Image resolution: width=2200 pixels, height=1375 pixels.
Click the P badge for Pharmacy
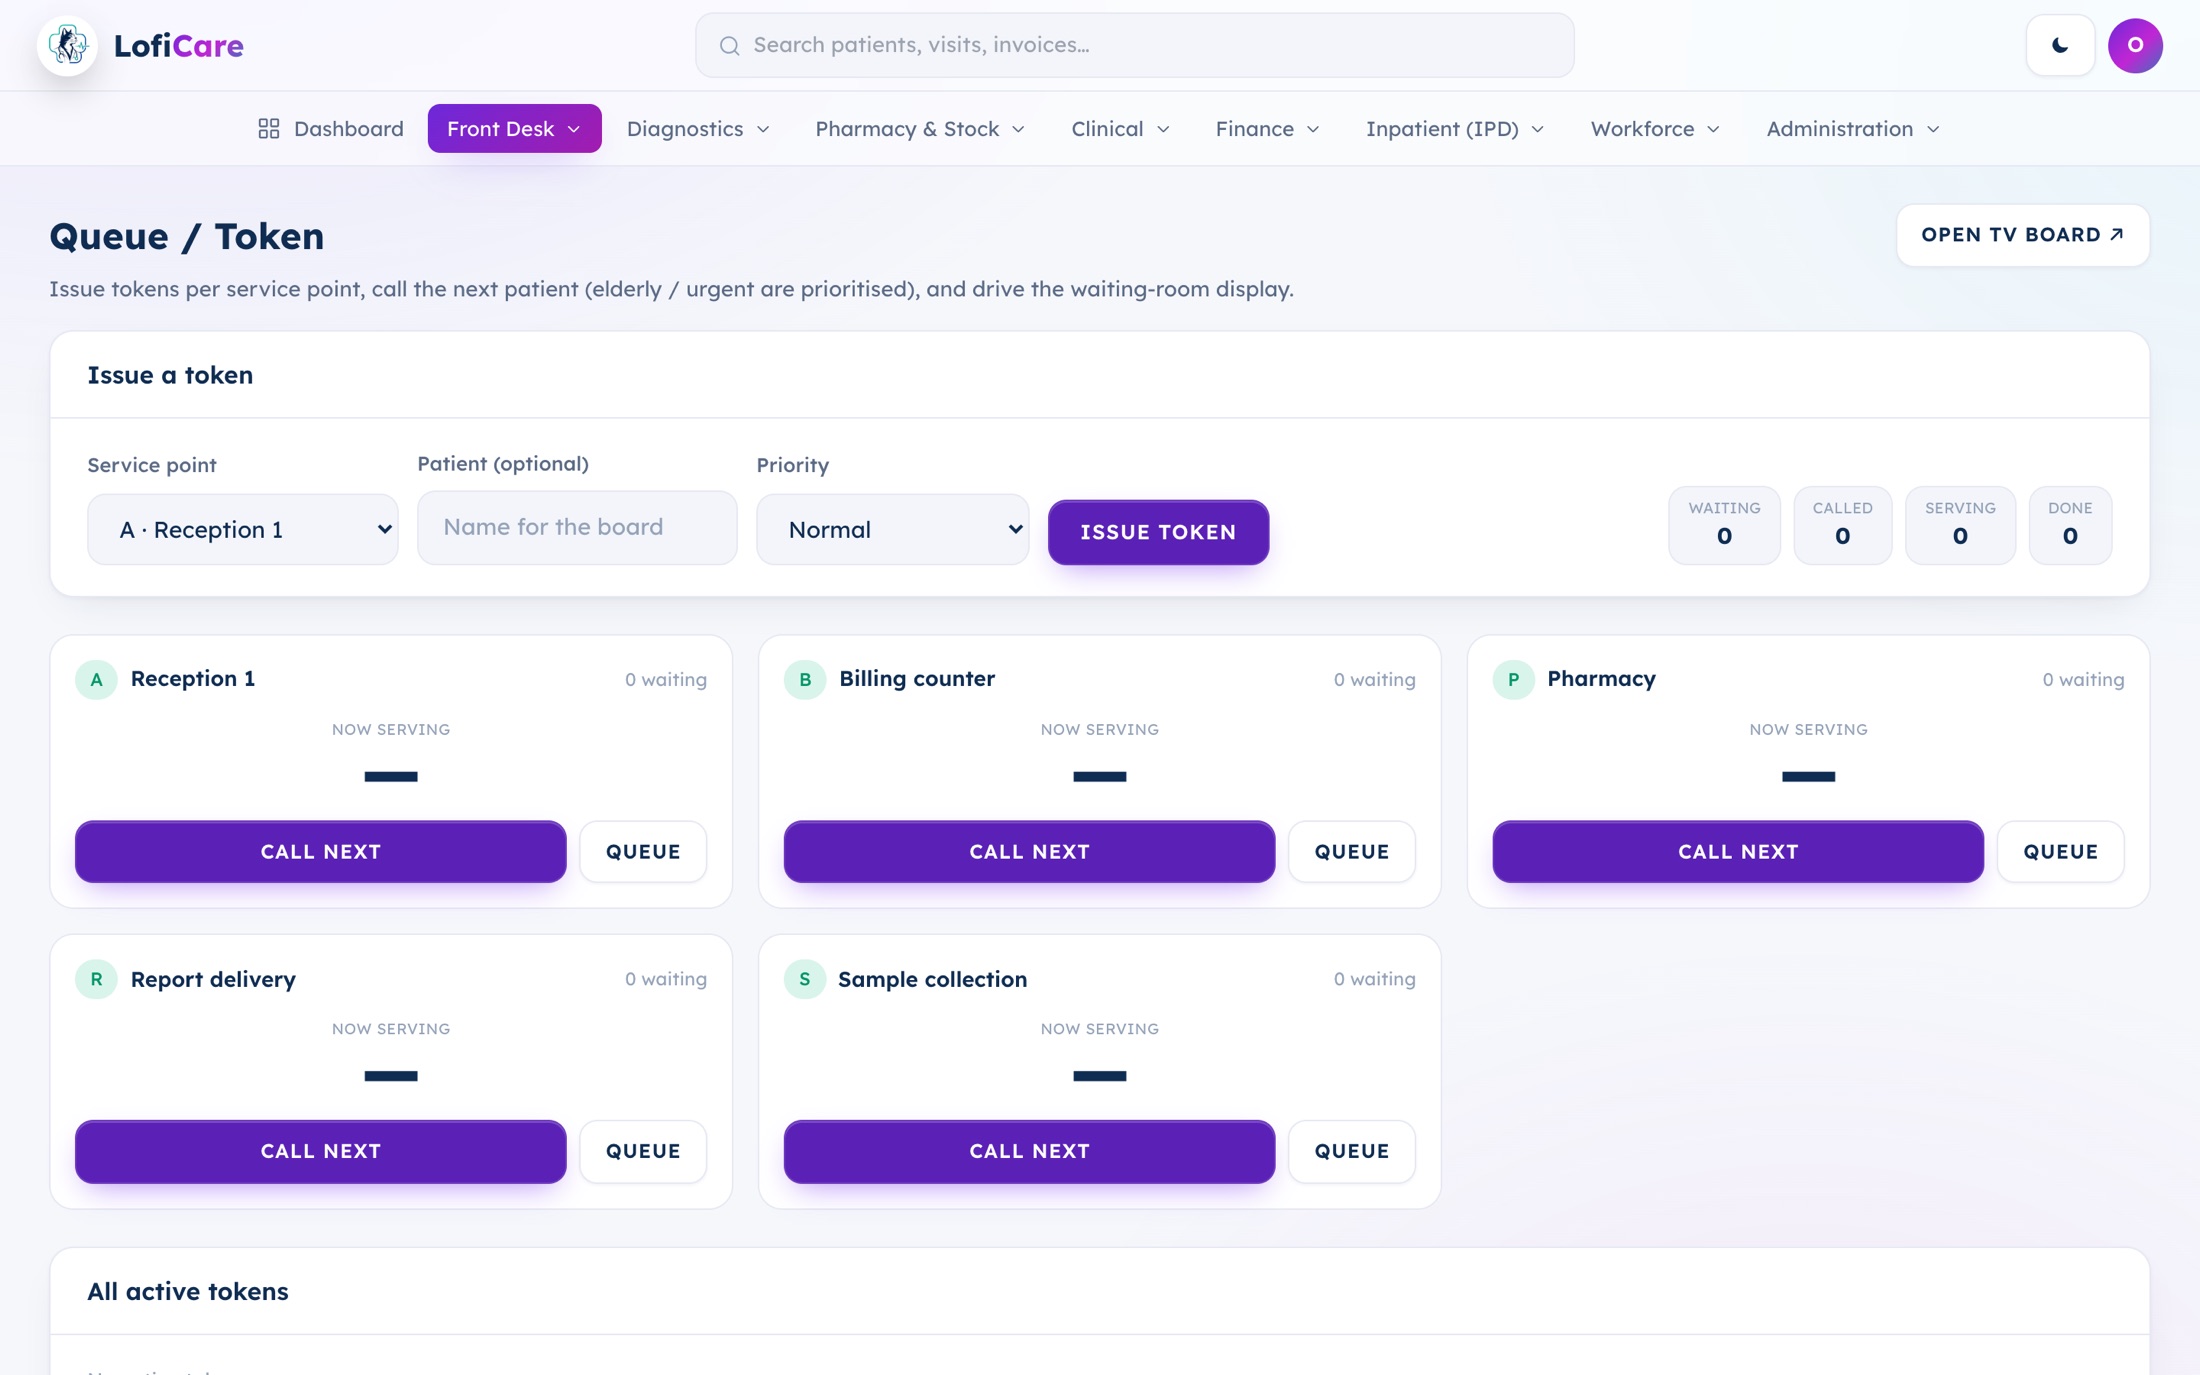coord(1513,679)
